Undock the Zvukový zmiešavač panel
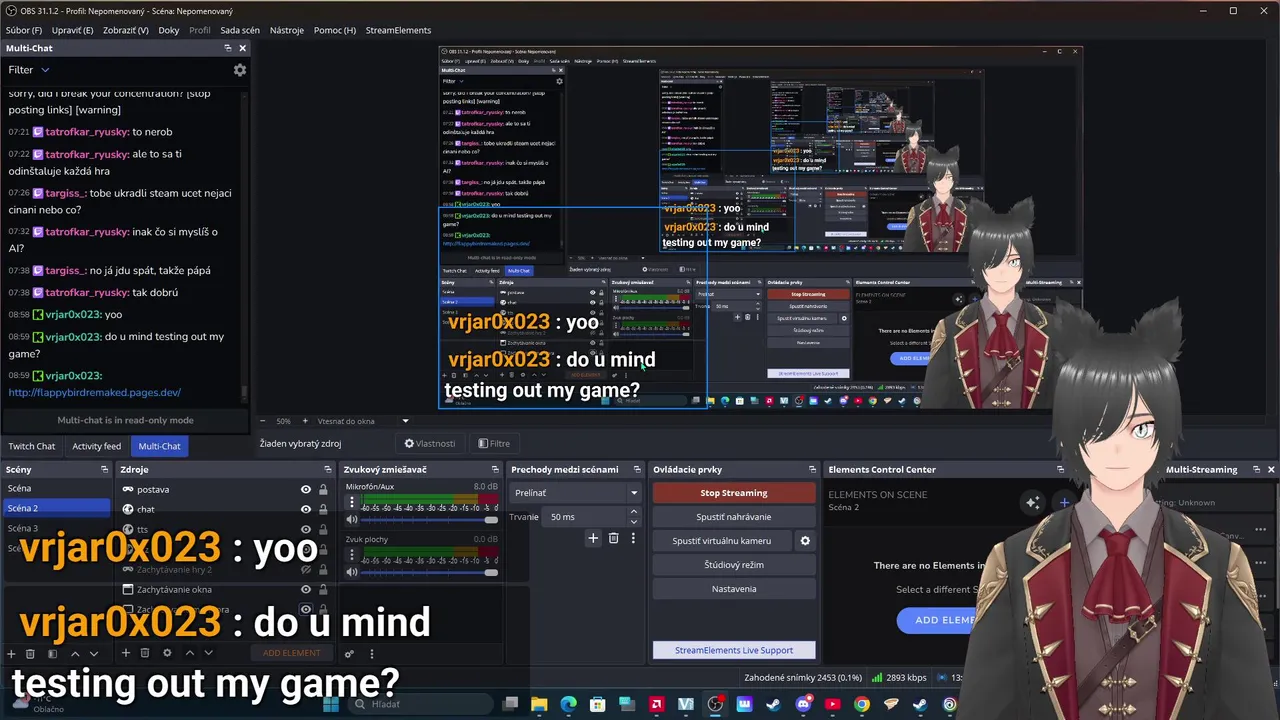This screenshot has height=720, width=1280. (494, 469)
